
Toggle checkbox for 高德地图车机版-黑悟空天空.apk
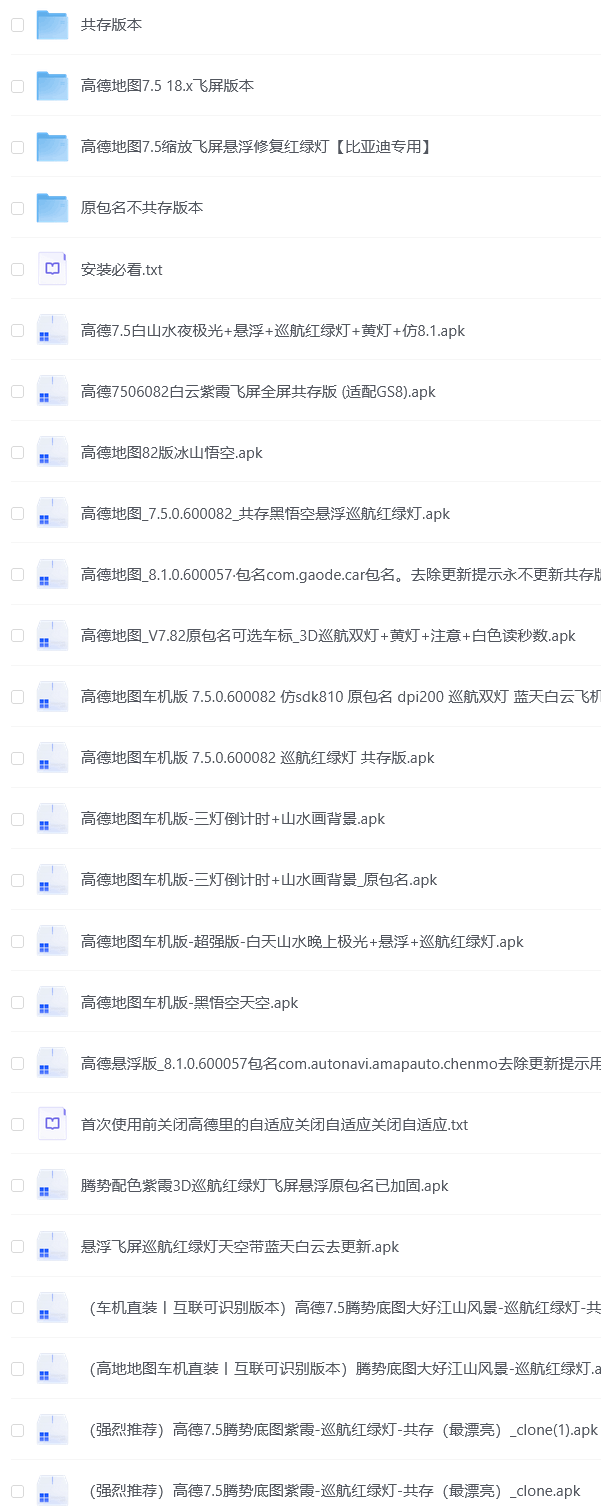point(17,1002)
